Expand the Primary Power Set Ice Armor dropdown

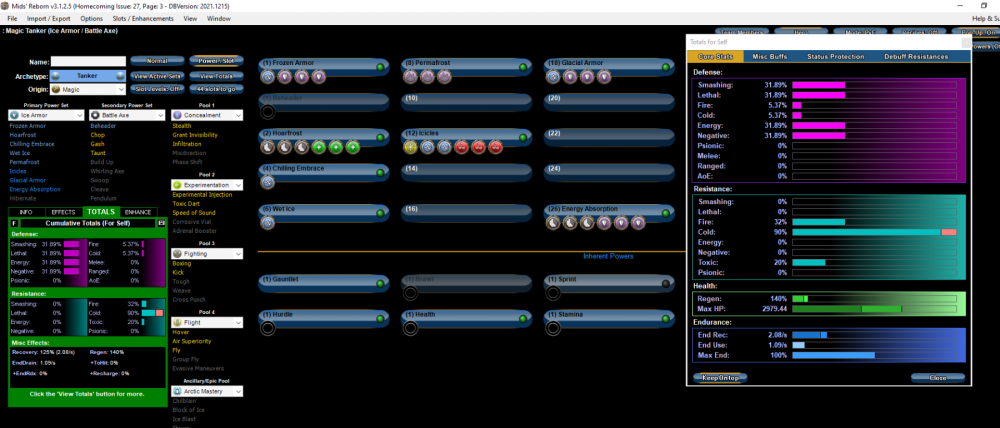pos(45,115)
